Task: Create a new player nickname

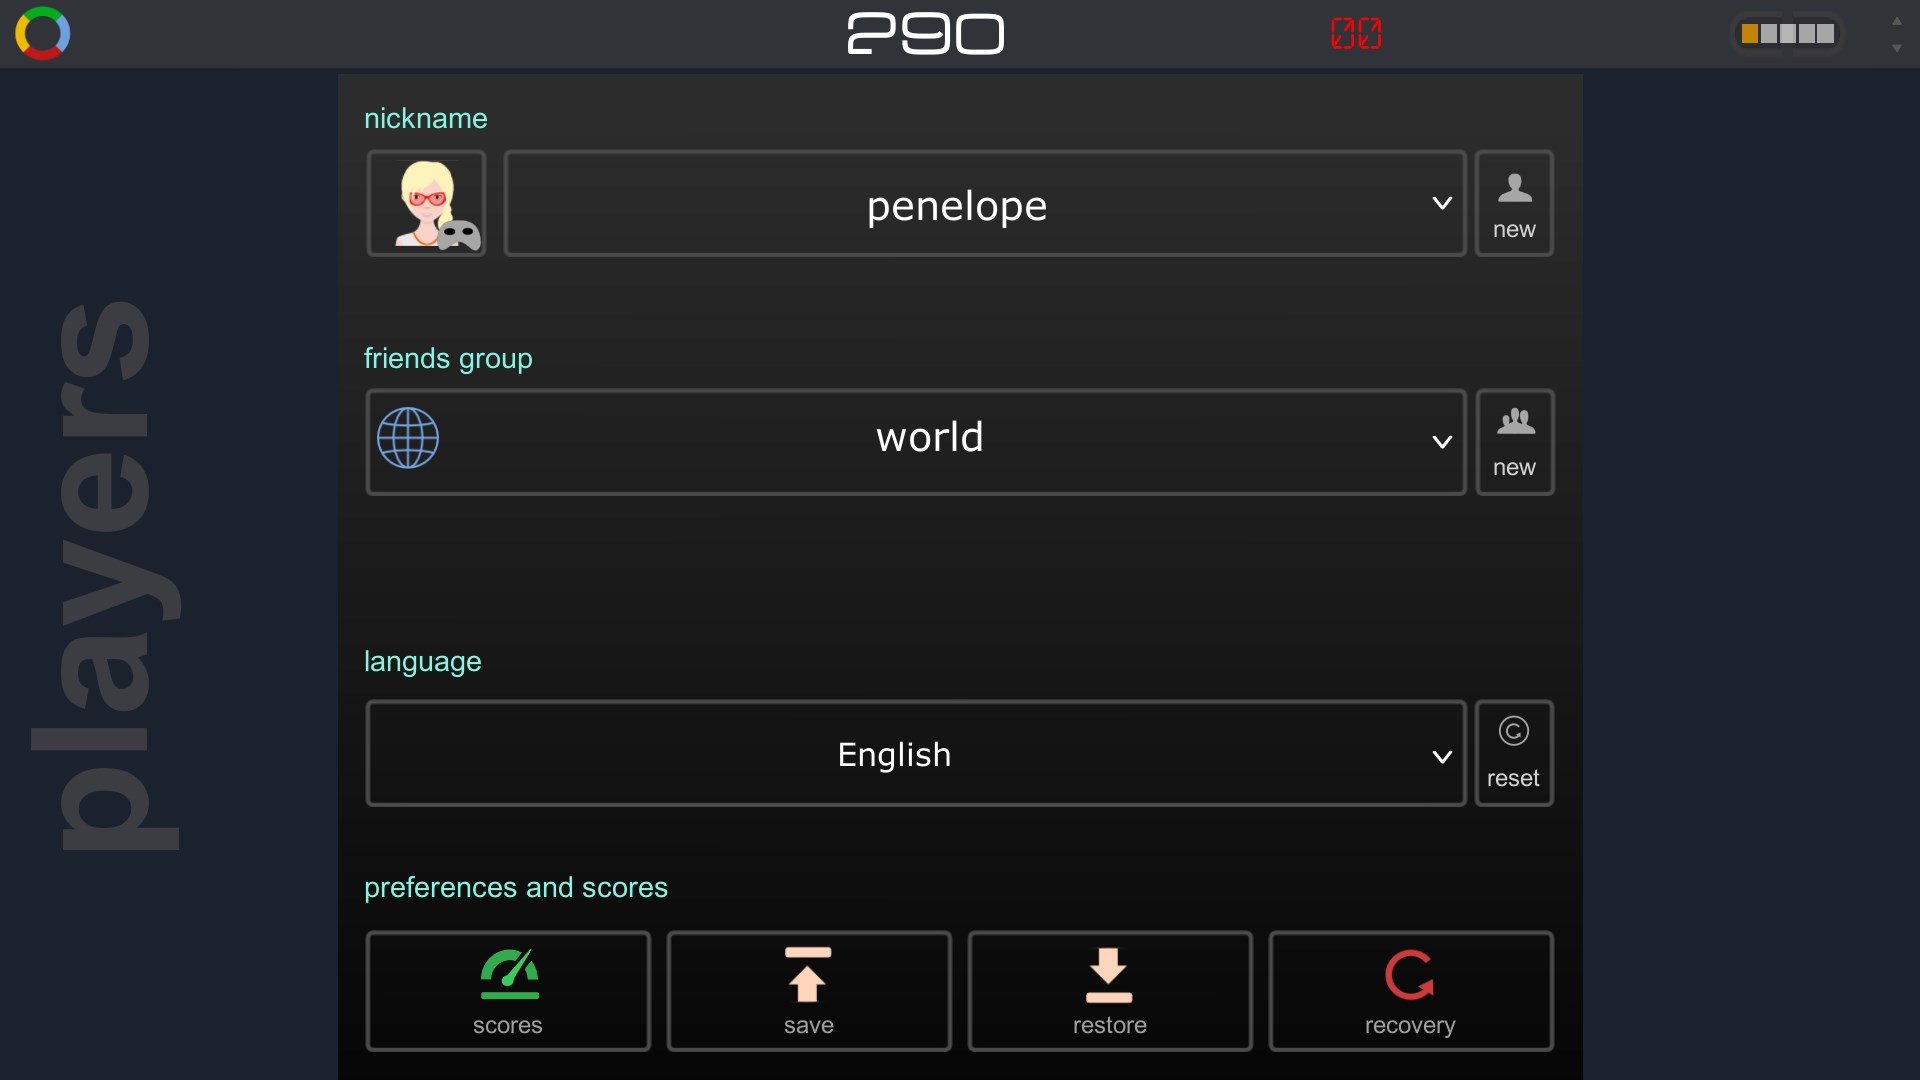Action: [x=1514, y=204]
